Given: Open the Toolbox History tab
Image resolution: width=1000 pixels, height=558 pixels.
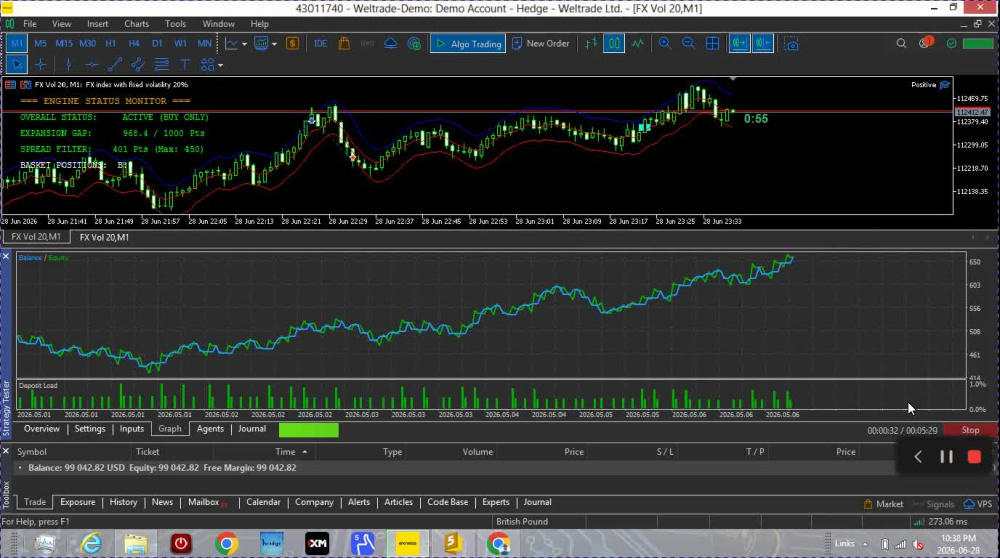Looking at the screenshot, I should pos(123,502).
